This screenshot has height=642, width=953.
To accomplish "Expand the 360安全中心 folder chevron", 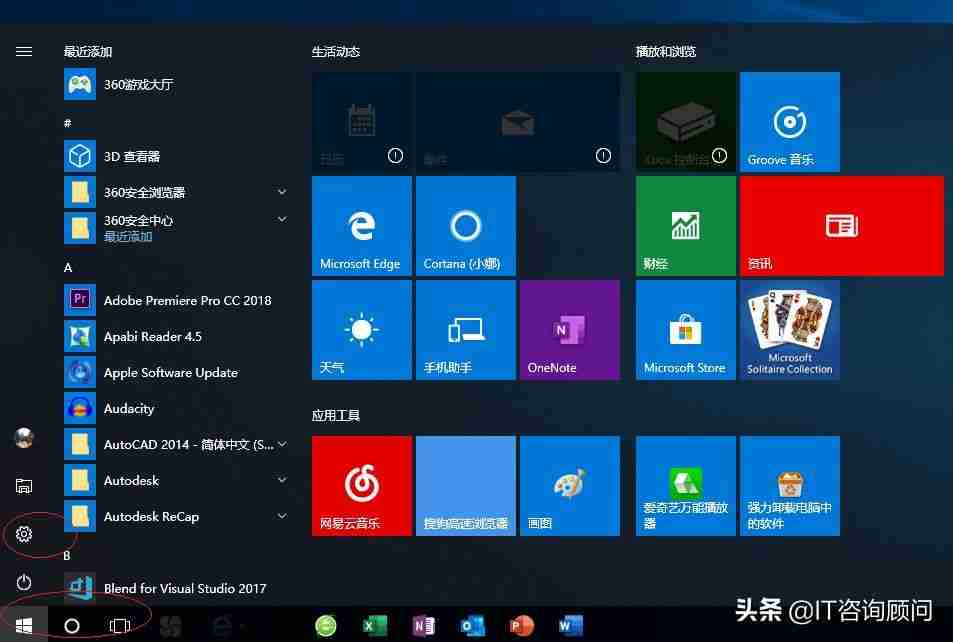I will [282, 219].
